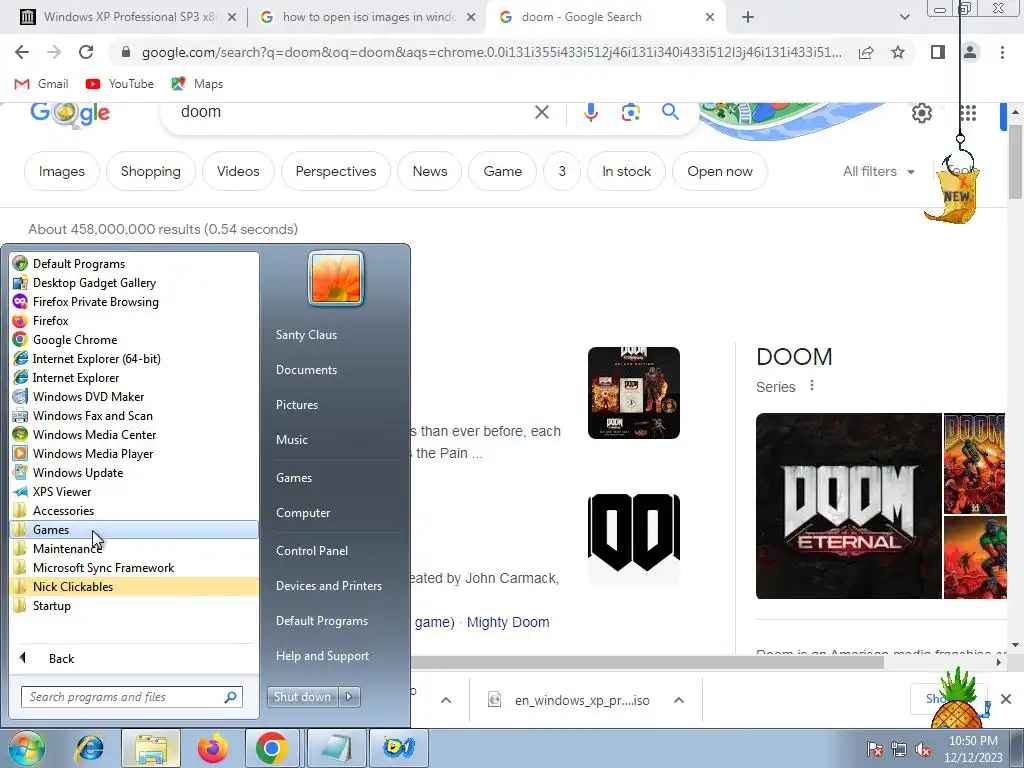
Task: Expand All filters dropdown
Action: click(878, 171)
